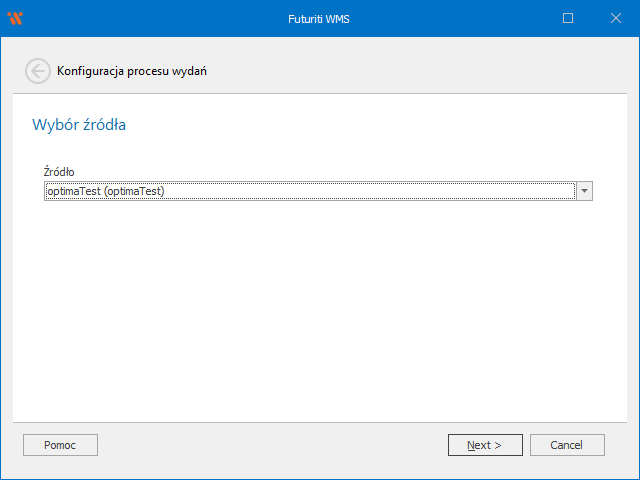The width and height of the screenshot is (640, 480).
Task: Focus the Źródło combo box field's empty right portion
Action: click(400, 191)
